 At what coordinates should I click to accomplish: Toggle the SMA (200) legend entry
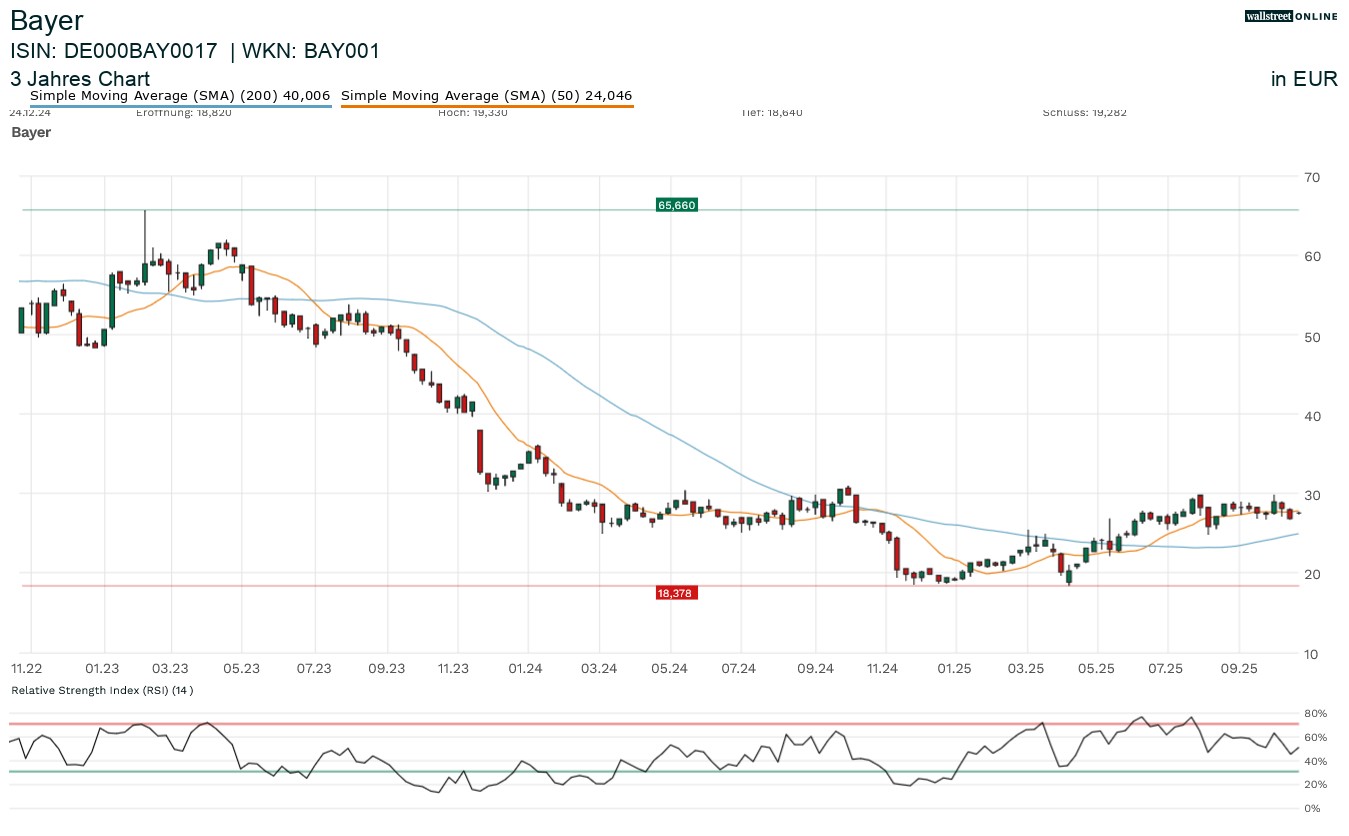tap(181, 96)
